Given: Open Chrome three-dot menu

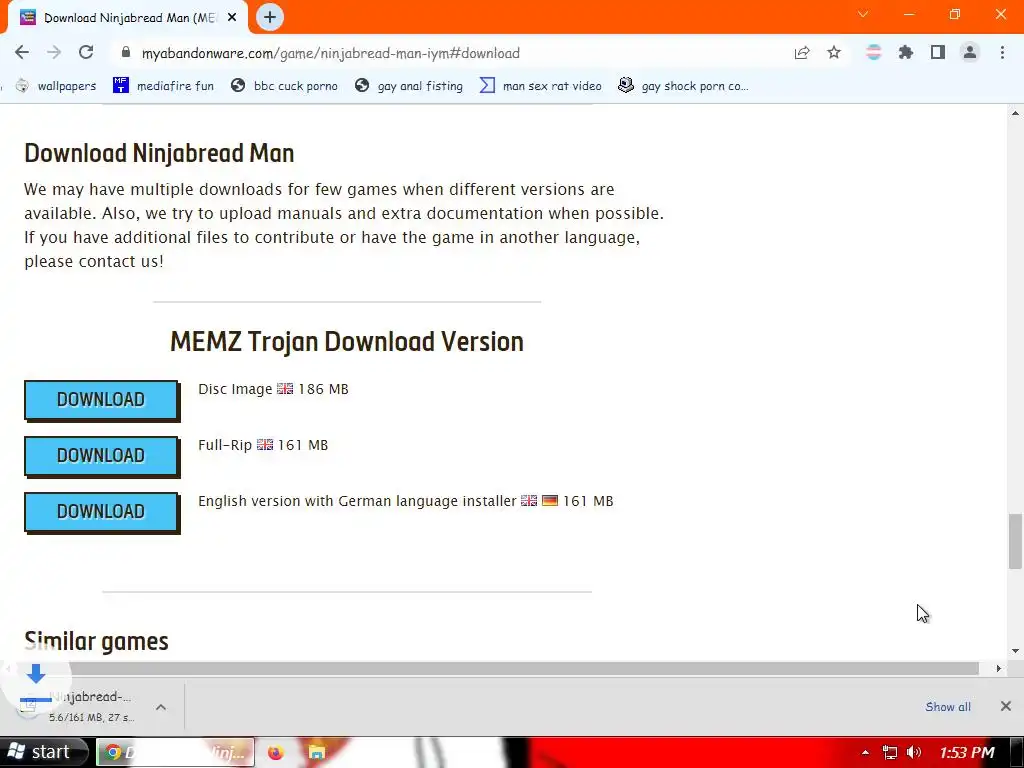Looking at the screenshot, I should (1002, 53).
